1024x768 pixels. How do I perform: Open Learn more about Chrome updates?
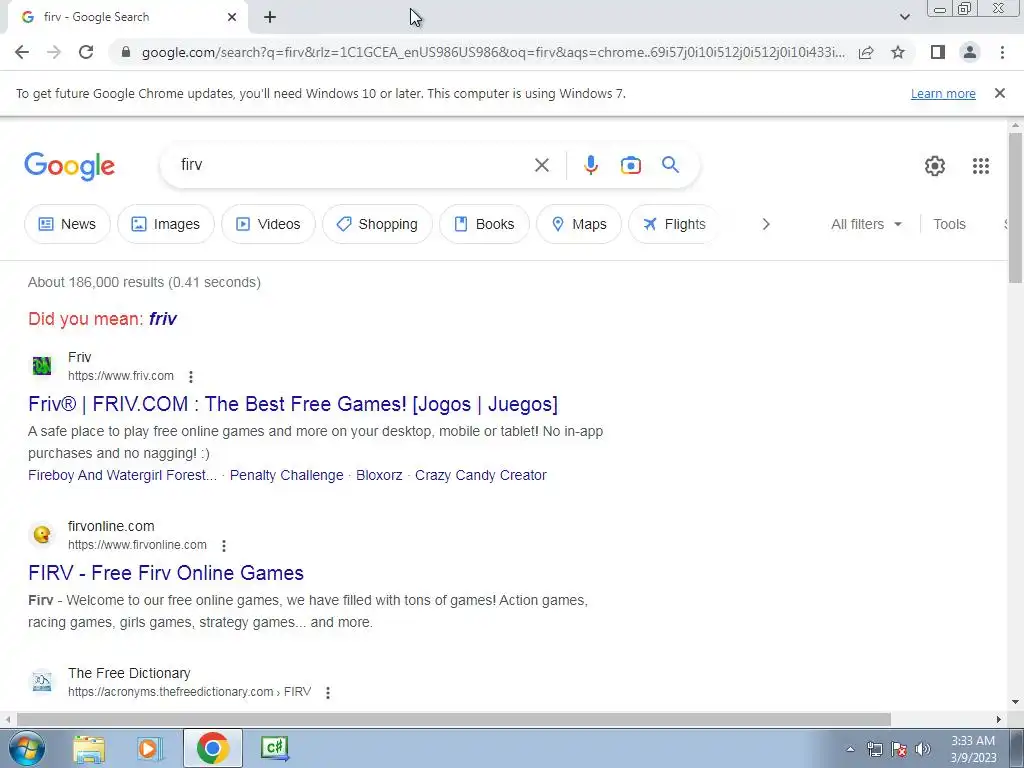pyautogui.click(x=943, y=93)
